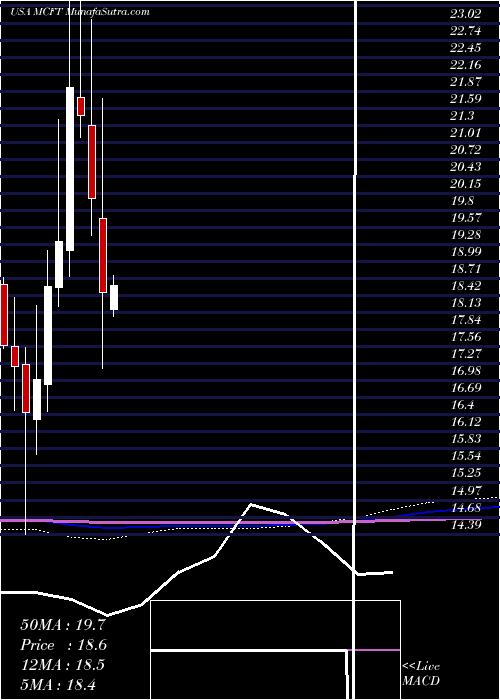
Task: Select the 20.15 axis value
Action: tap(466, 183)
